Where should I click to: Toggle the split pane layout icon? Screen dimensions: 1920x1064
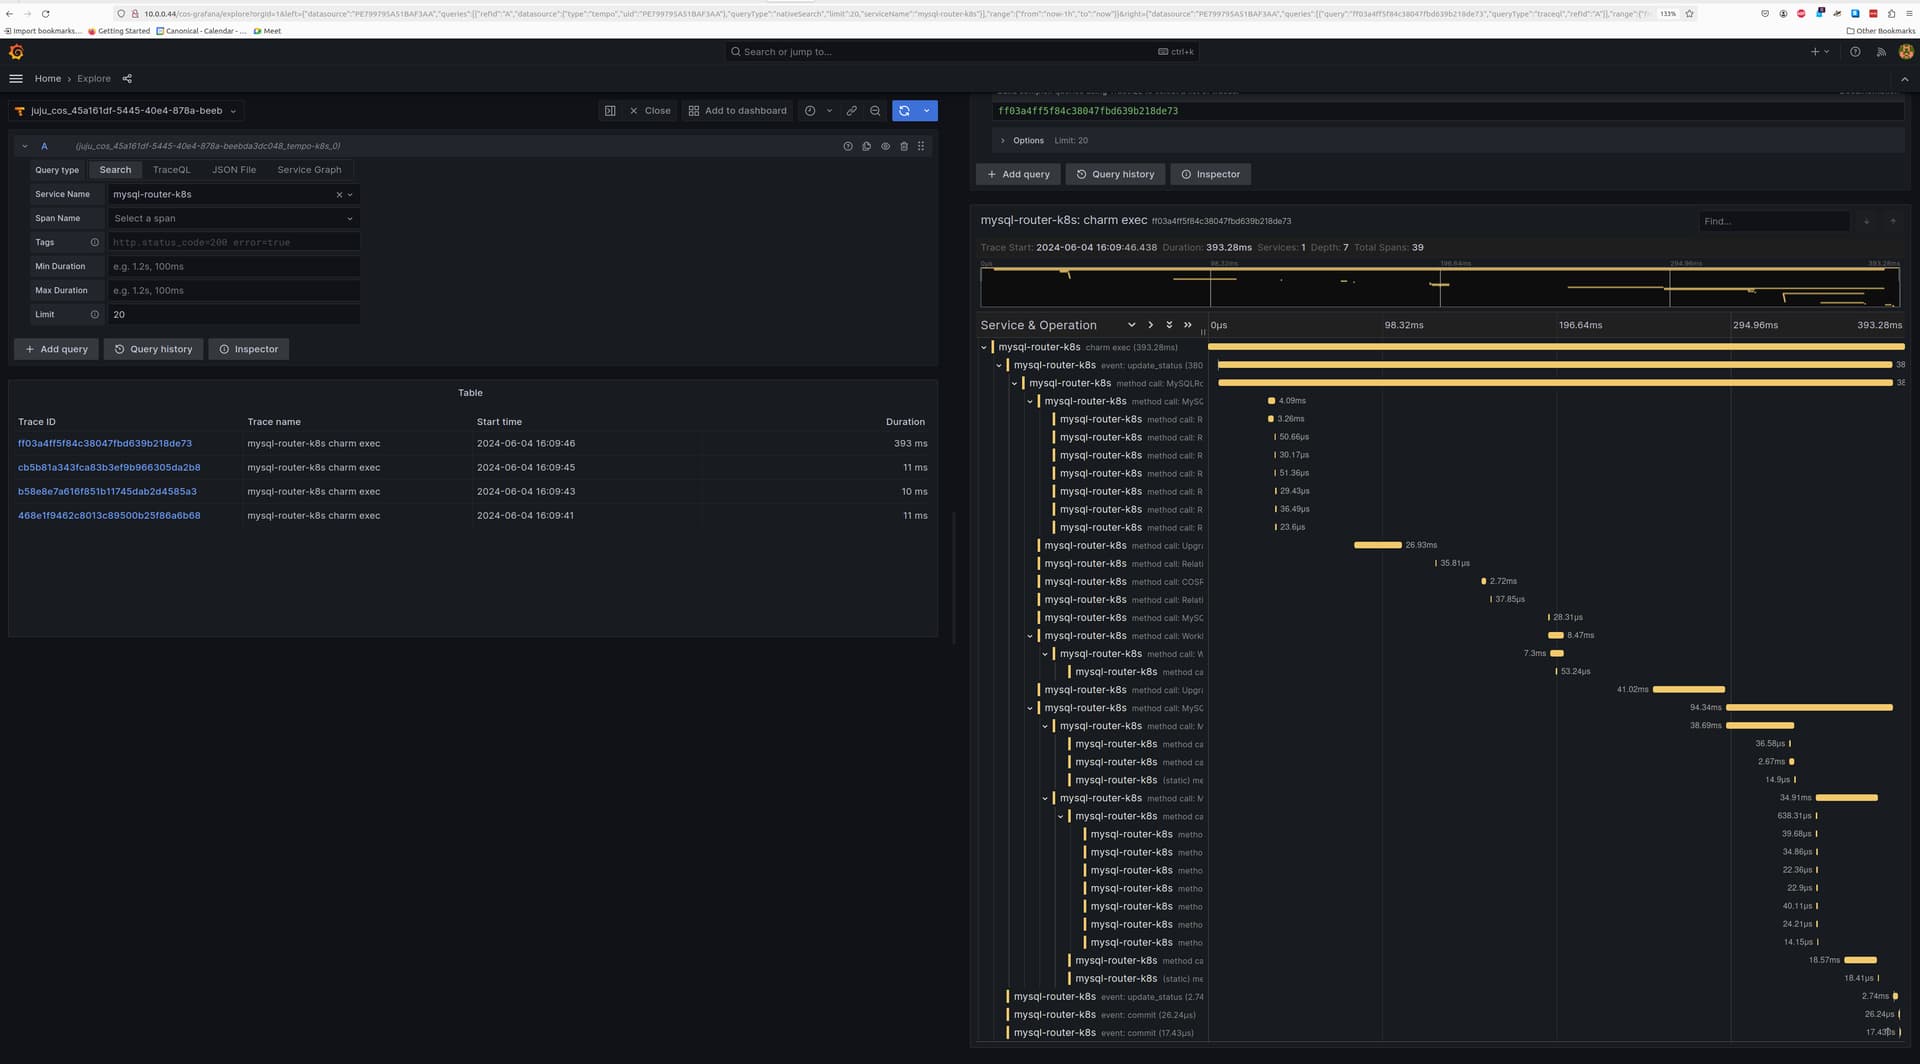[x=610, y=111]
